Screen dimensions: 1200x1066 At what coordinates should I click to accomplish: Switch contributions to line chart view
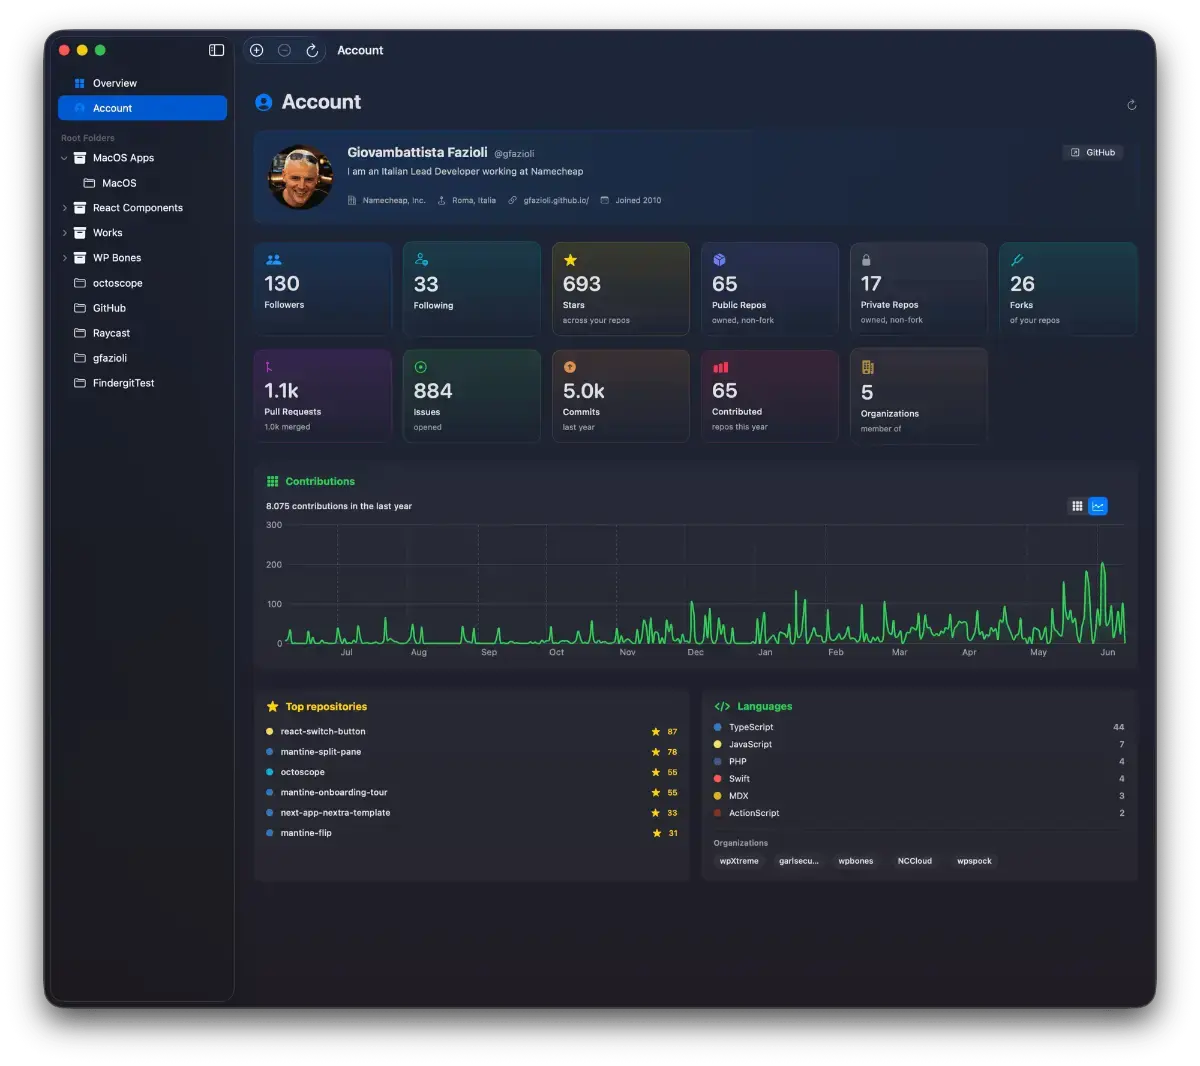(1098, 506)
